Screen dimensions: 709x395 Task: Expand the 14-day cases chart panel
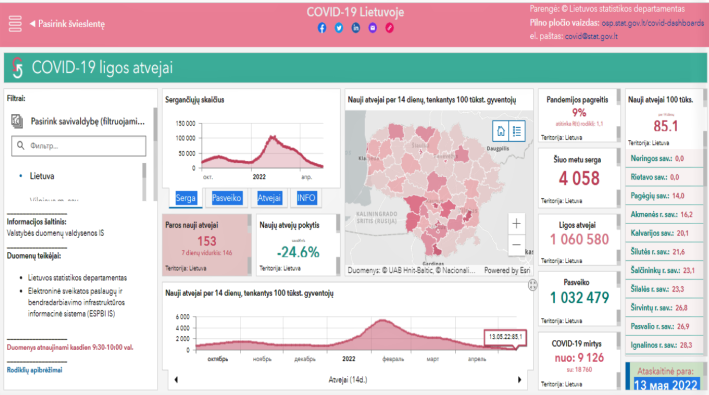(533, 285)
